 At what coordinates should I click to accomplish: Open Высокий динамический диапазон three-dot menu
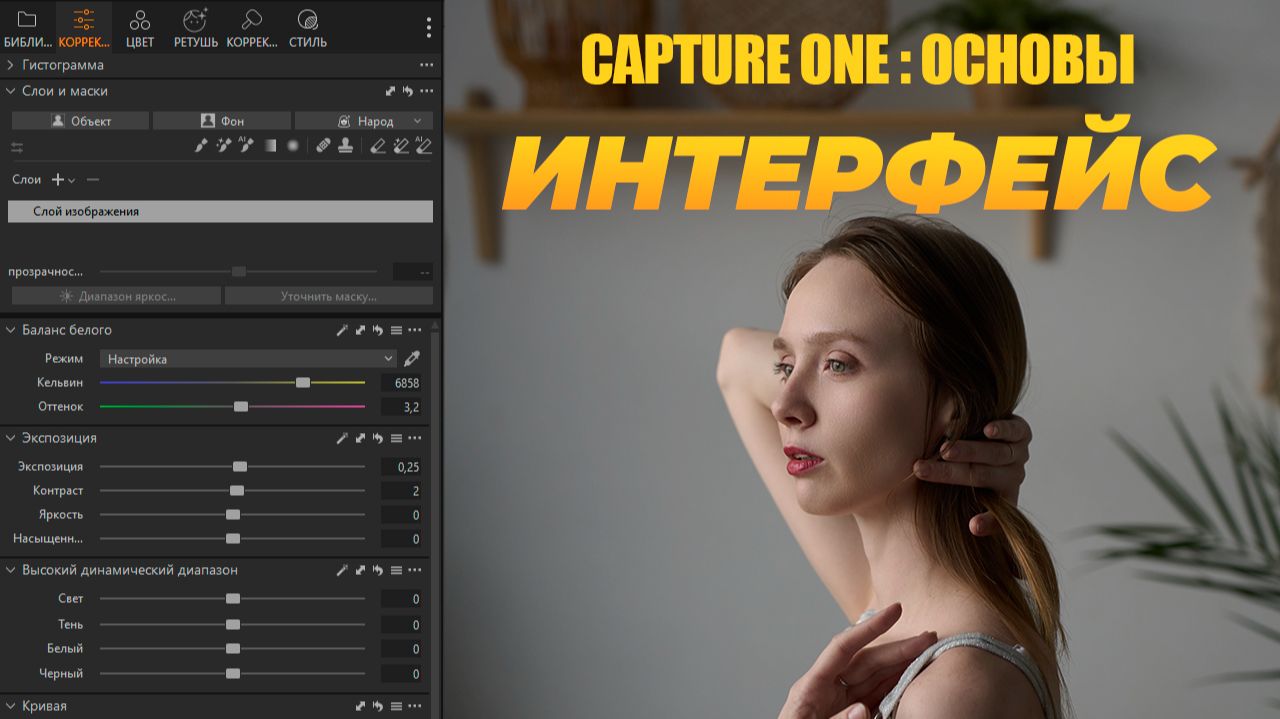(x=415, y=570)
